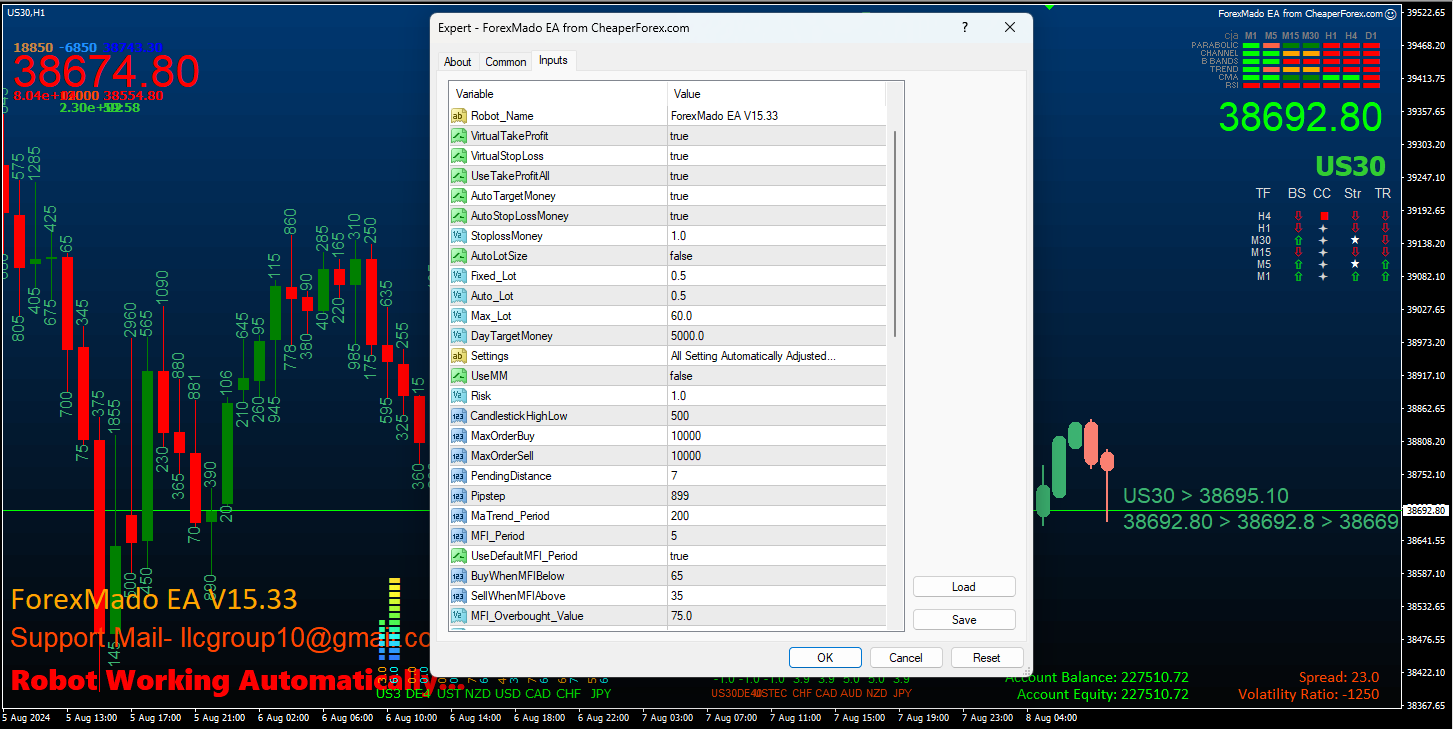1453x729 pixels.
Task: Click the Variable column header
Action: (x=558, y=94)
